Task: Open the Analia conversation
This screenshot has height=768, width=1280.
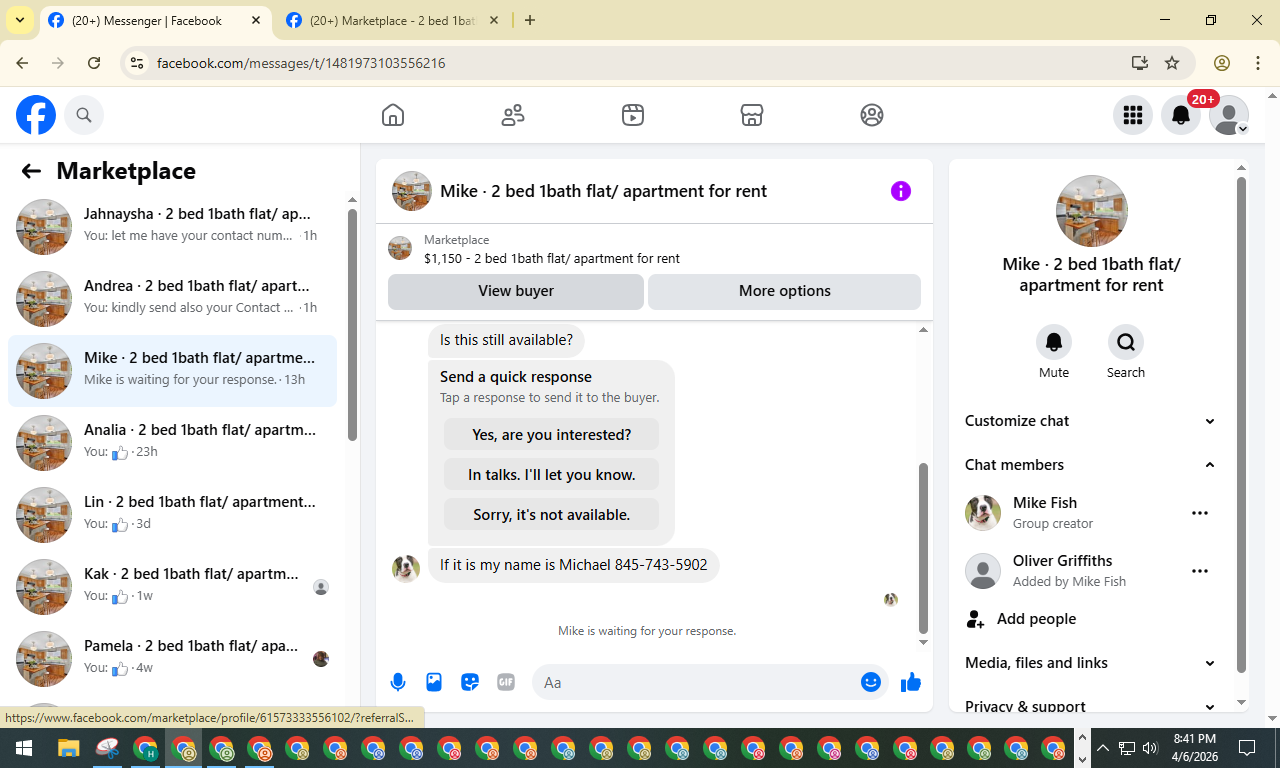Action: pyautogui.click(x=172, y=443)
